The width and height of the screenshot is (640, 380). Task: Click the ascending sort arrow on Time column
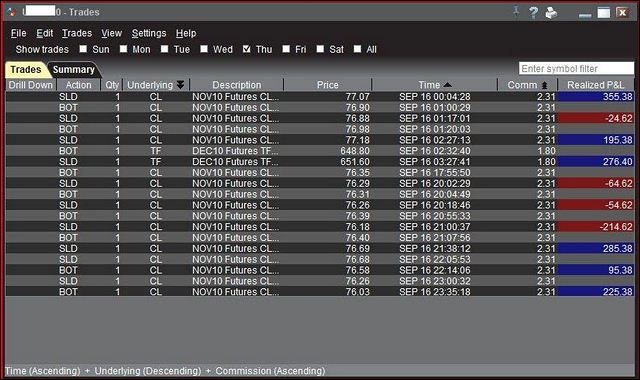click(x=447, y=85)
